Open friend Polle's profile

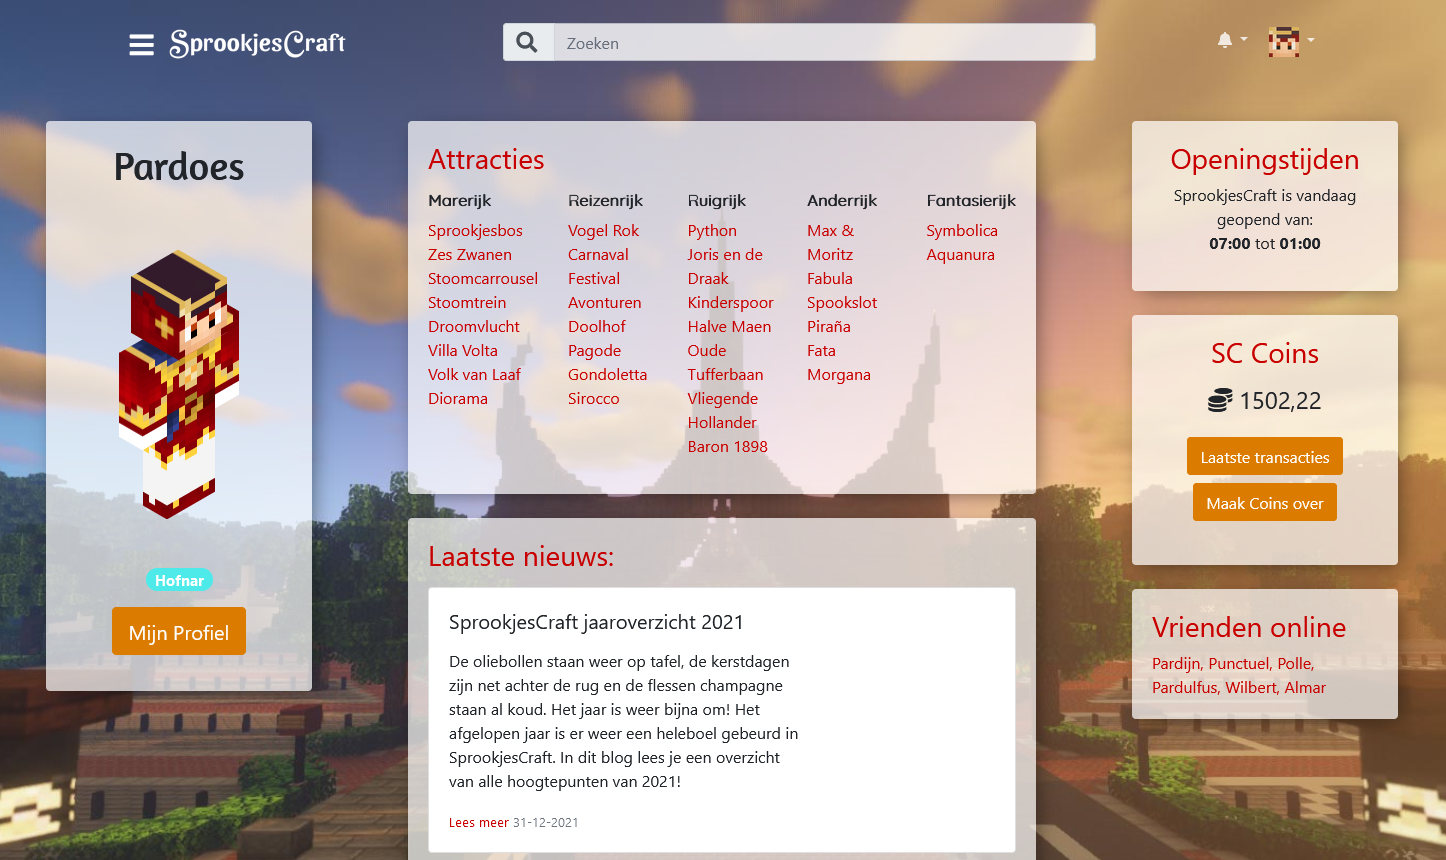pyautogui.click(x=1295, y=663)
